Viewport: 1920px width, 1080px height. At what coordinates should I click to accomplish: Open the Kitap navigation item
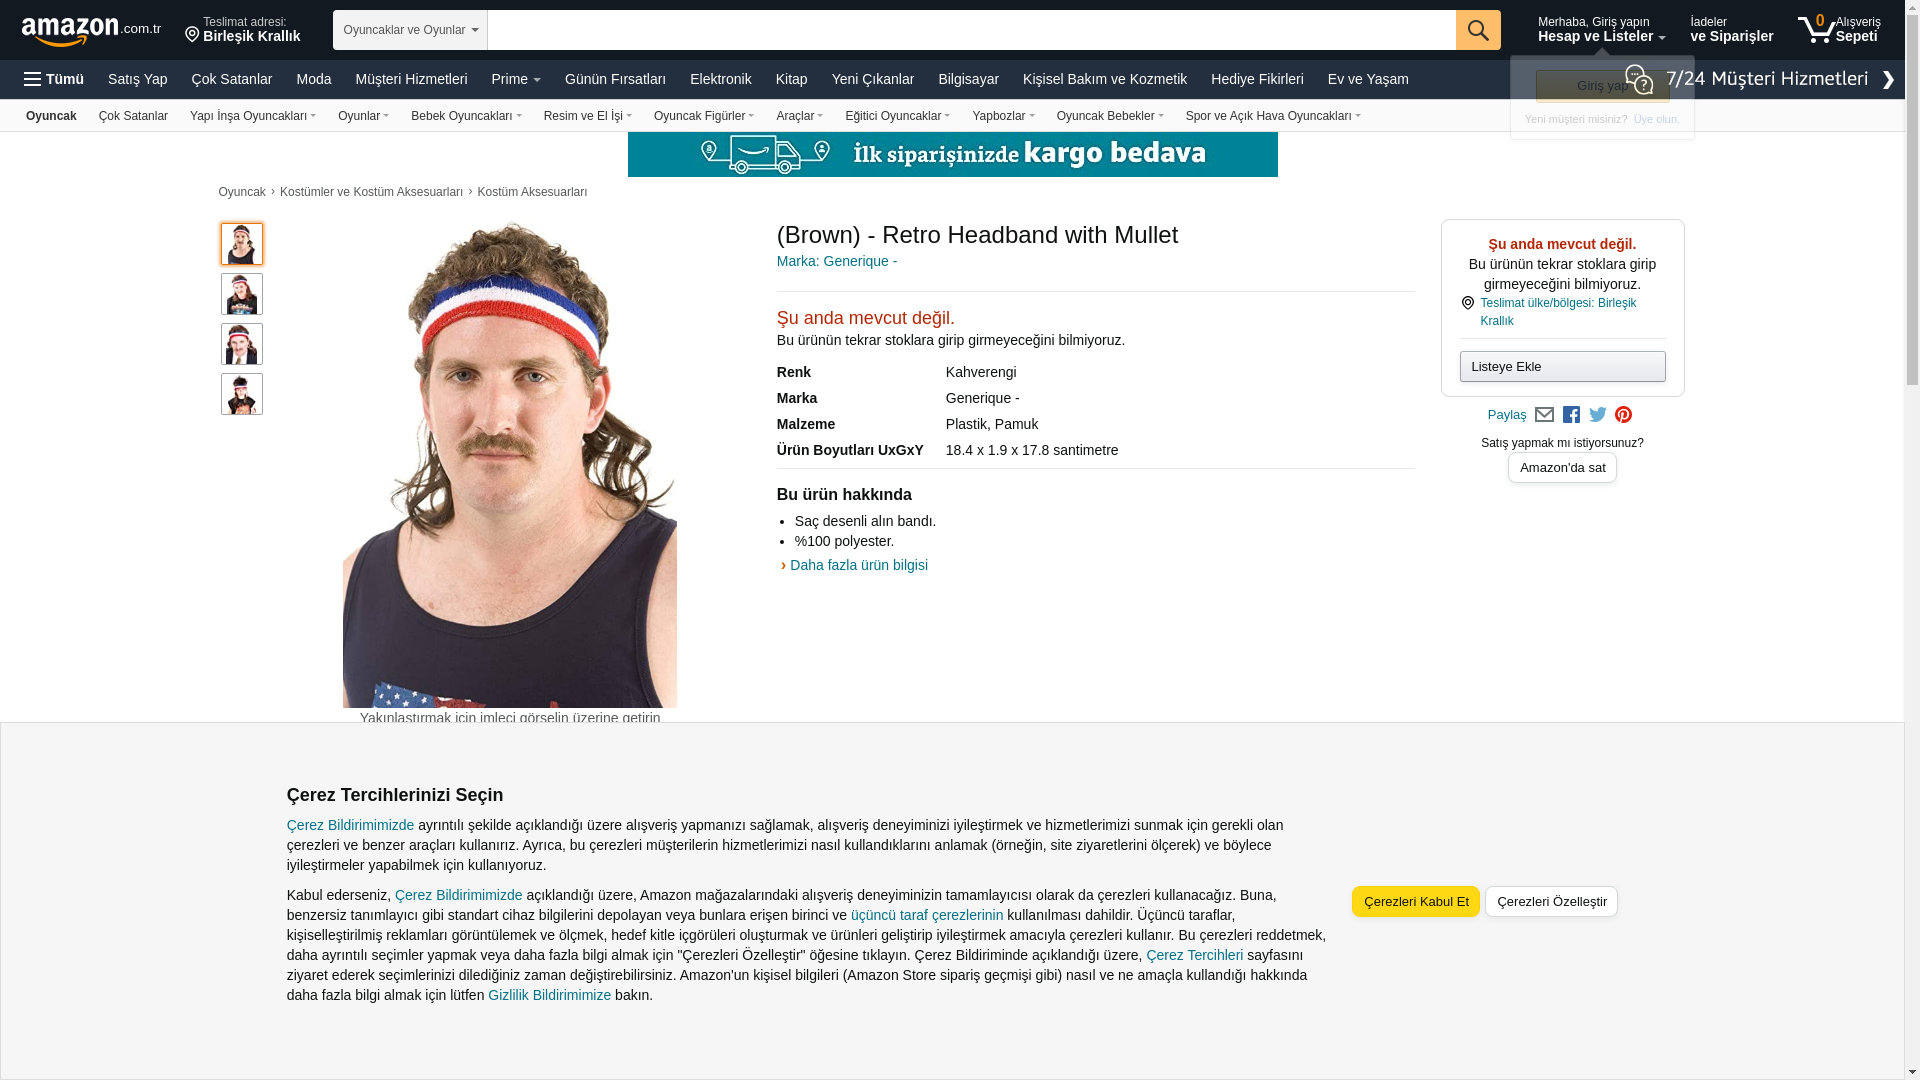[x=791, y=79]
